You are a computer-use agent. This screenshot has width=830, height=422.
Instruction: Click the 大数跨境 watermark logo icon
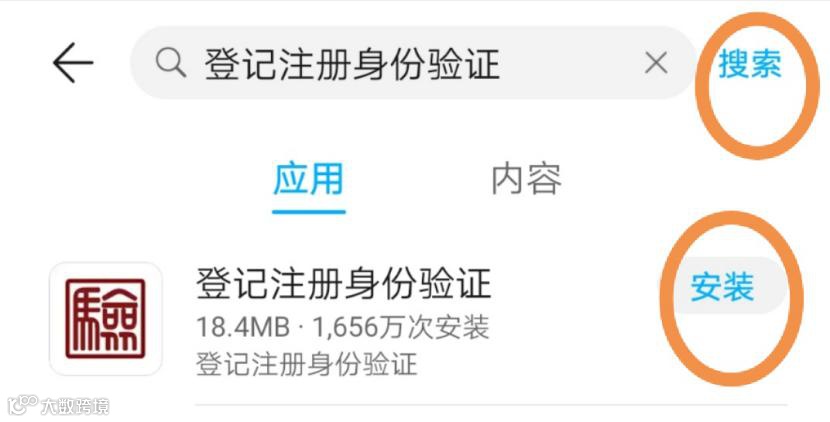[x=23, y=405]
